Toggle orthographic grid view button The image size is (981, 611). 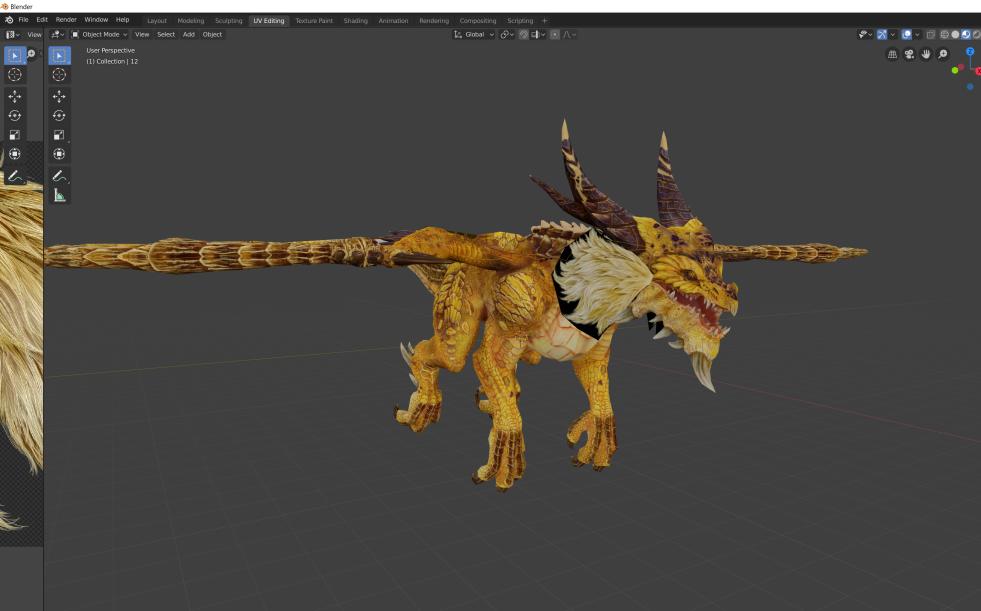pyautogui.click(x=892, y=54)
